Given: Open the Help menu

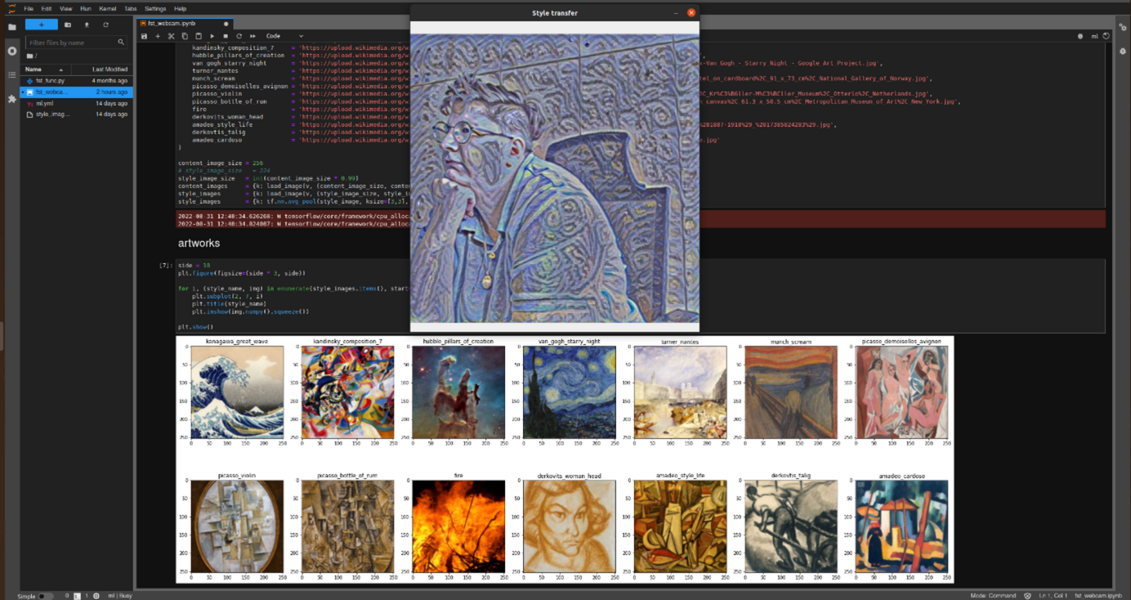Looking at the screenshot, I should click(x=180, y=9).
